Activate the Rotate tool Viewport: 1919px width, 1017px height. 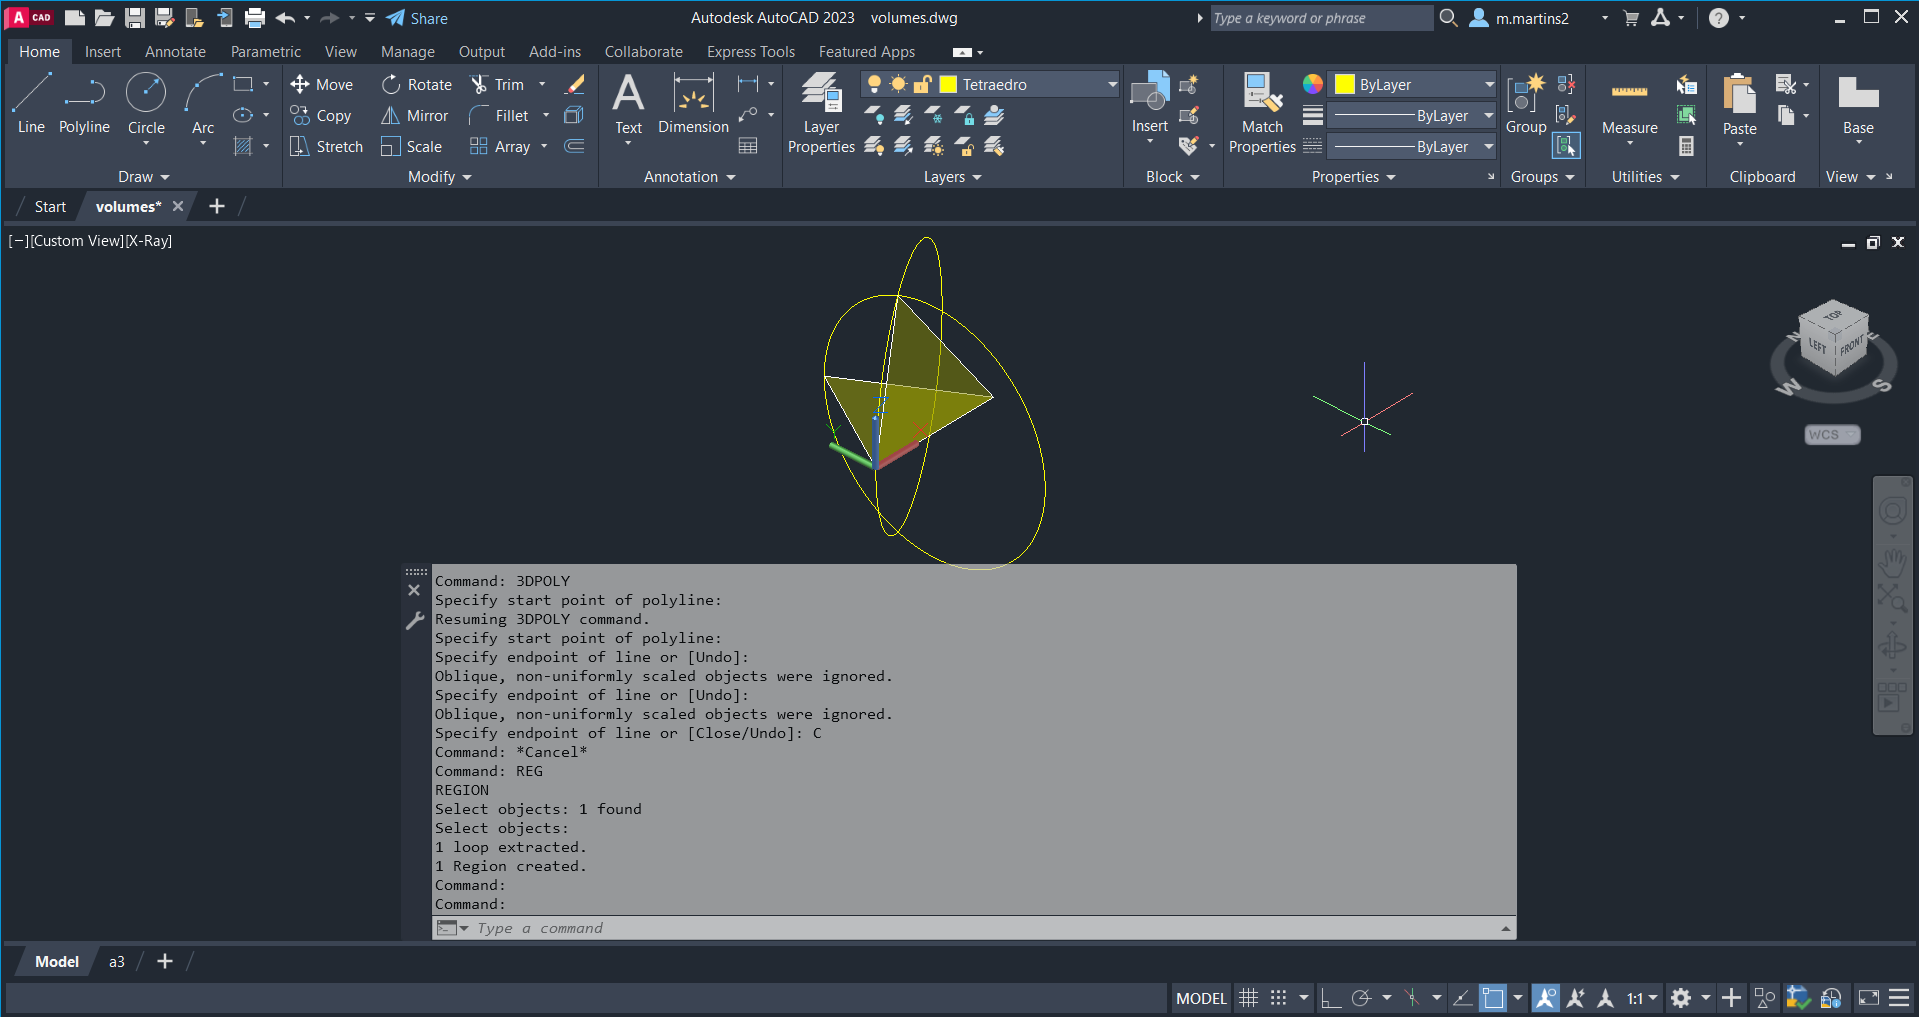[416, 85]
